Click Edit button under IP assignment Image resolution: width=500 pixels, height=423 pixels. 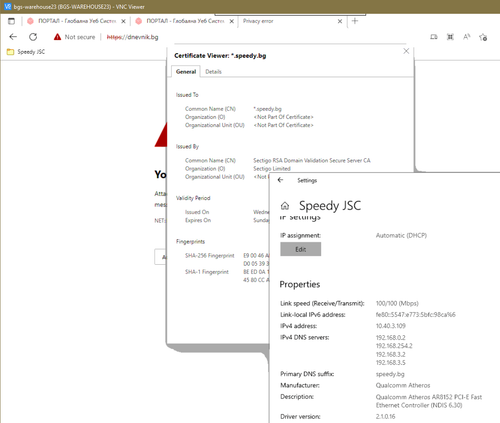coord(301,249)
